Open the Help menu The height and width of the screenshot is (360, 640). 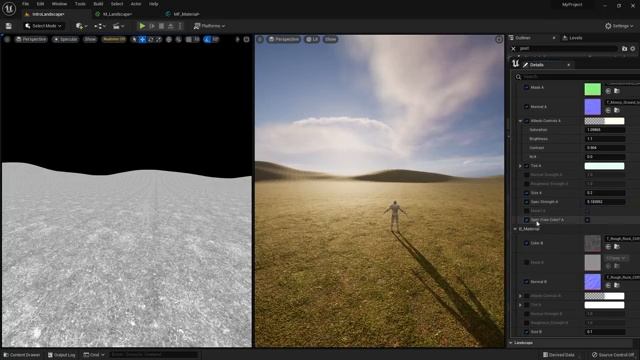click(153, 4)
